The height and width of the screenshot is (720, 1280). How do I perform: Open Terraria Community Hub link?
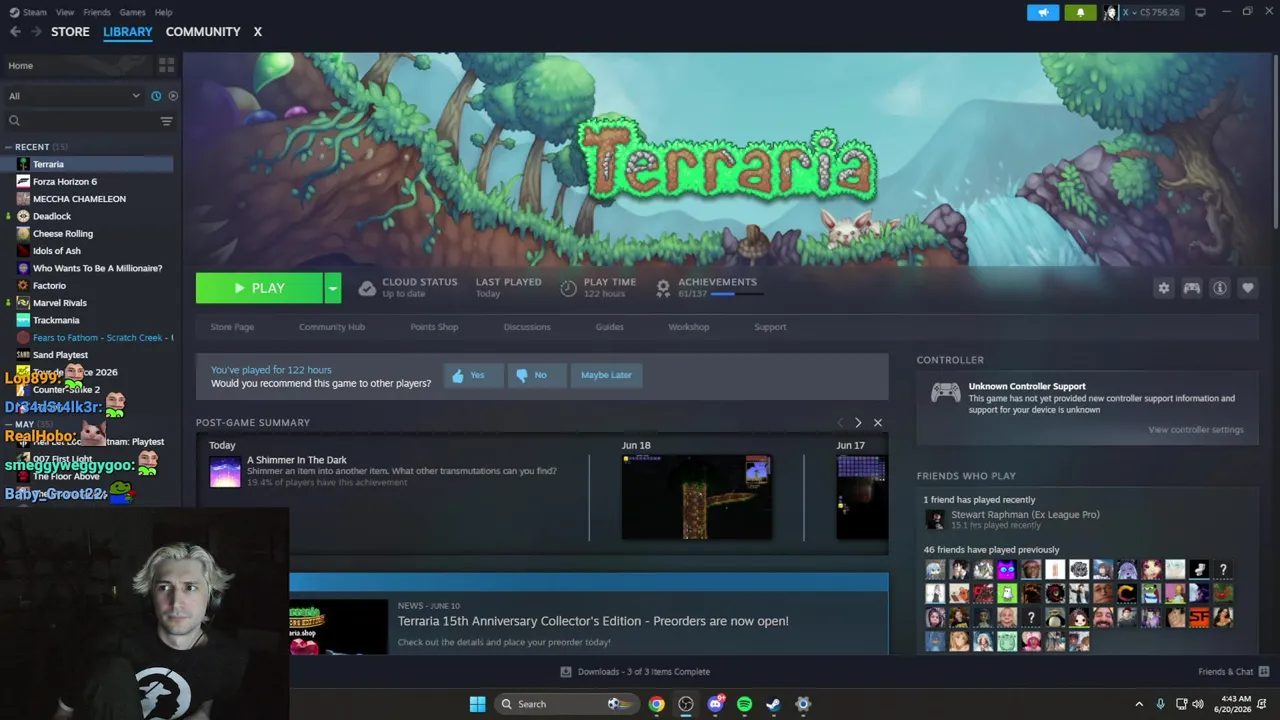(332, 327)
